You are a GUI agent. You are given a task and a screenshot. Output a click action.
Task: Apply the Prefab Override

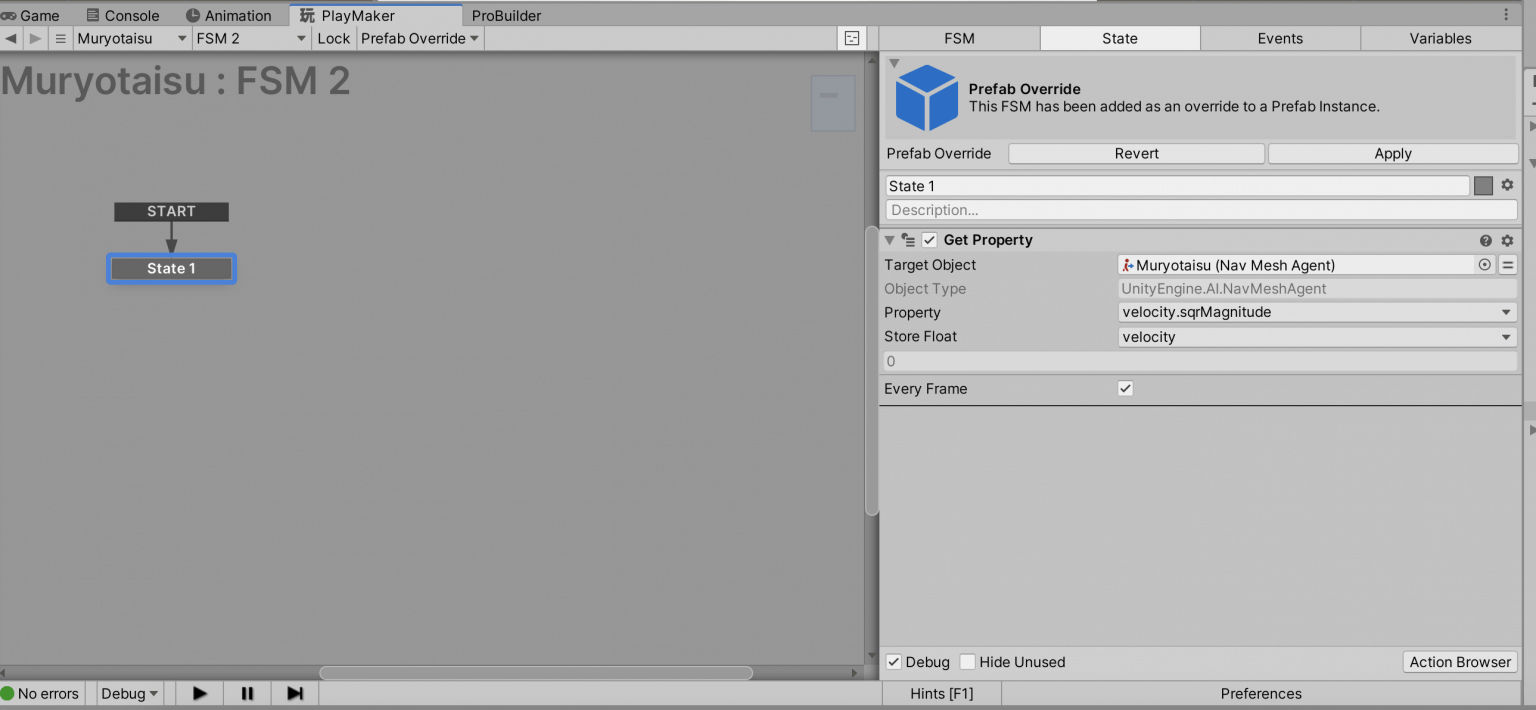click(1392, 153)
